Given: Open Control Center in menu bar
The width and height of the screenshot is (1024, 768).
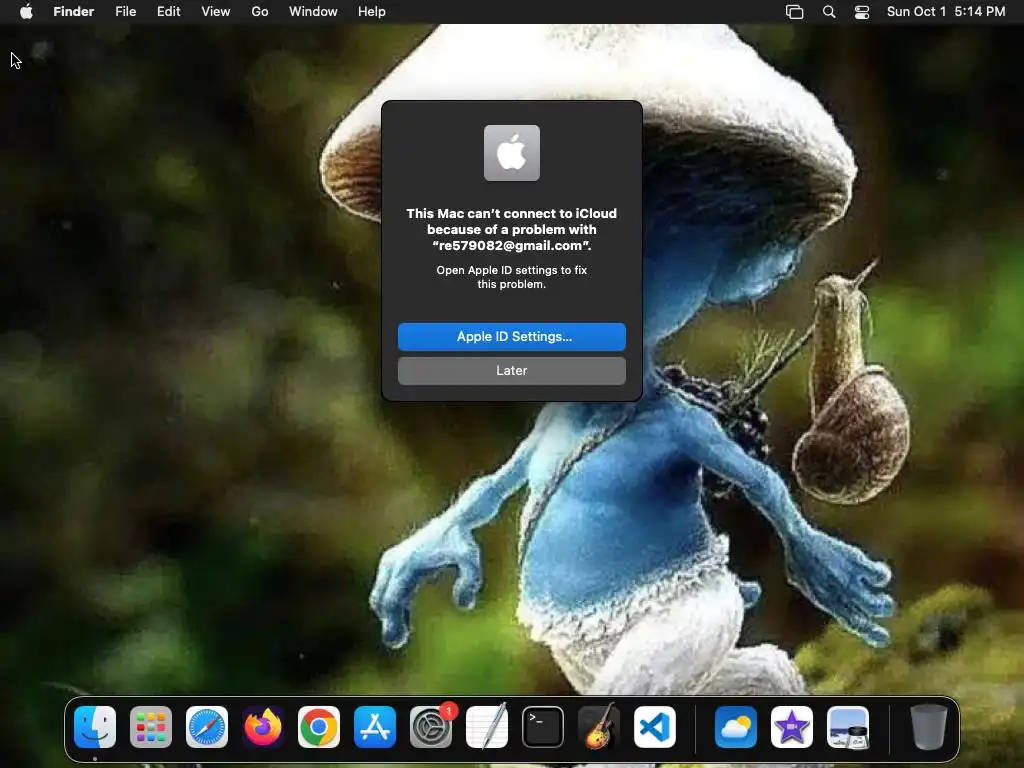Looking at the screenshot, I should coord(862,12).
